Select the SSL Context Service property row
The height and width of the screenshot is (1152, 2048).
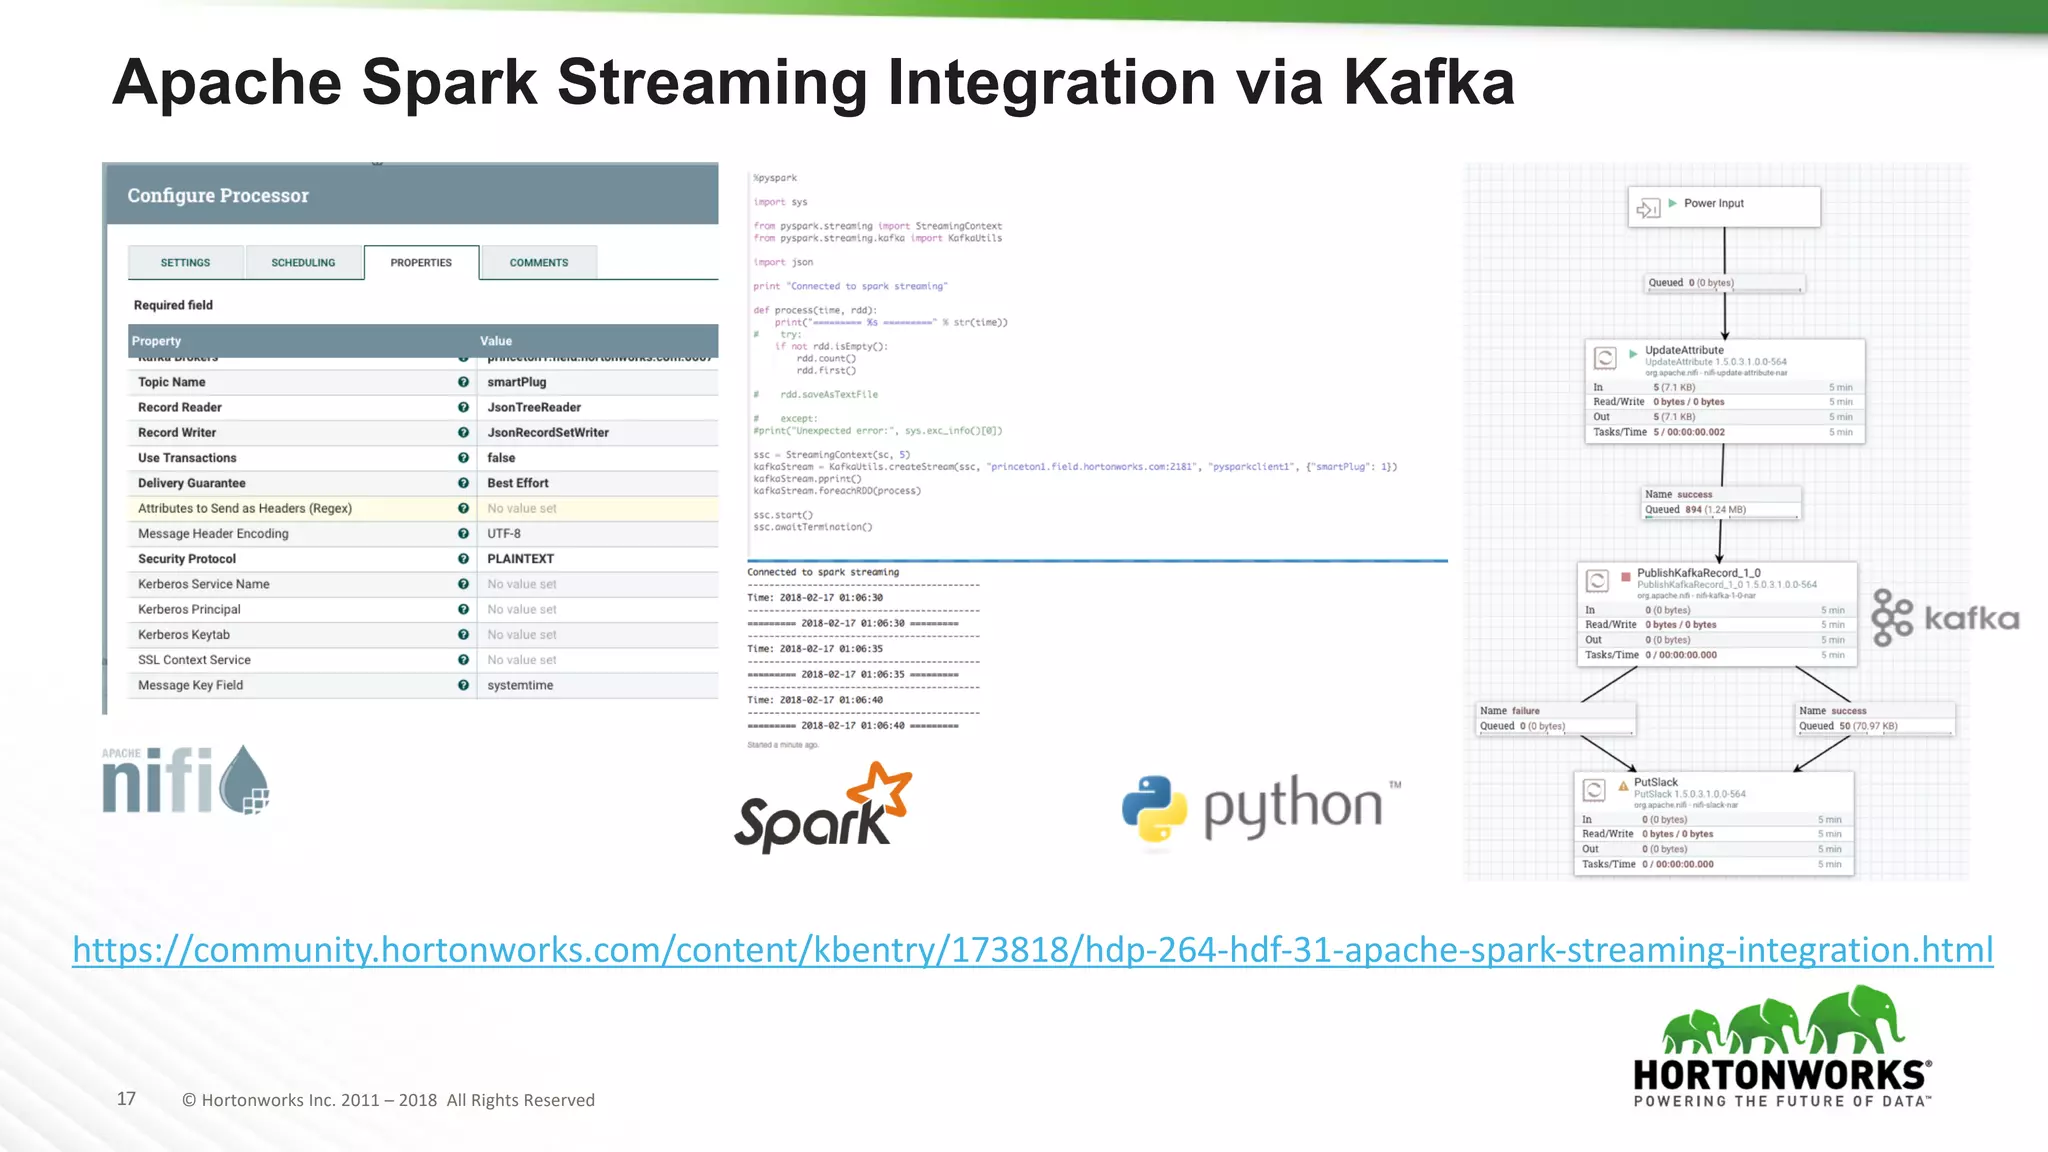coord(424,660)
